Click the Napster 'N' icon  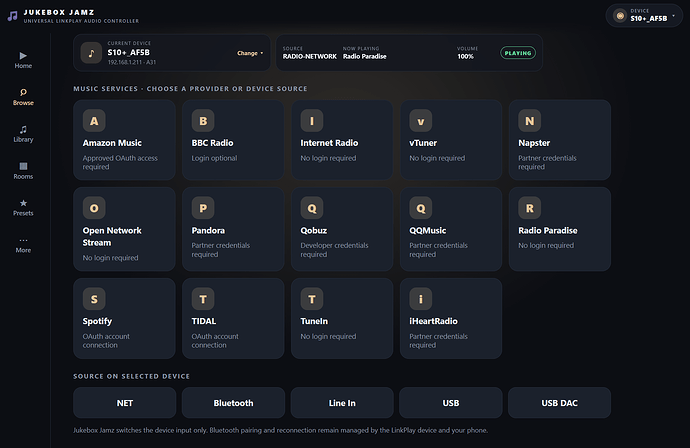click(529, 121)
